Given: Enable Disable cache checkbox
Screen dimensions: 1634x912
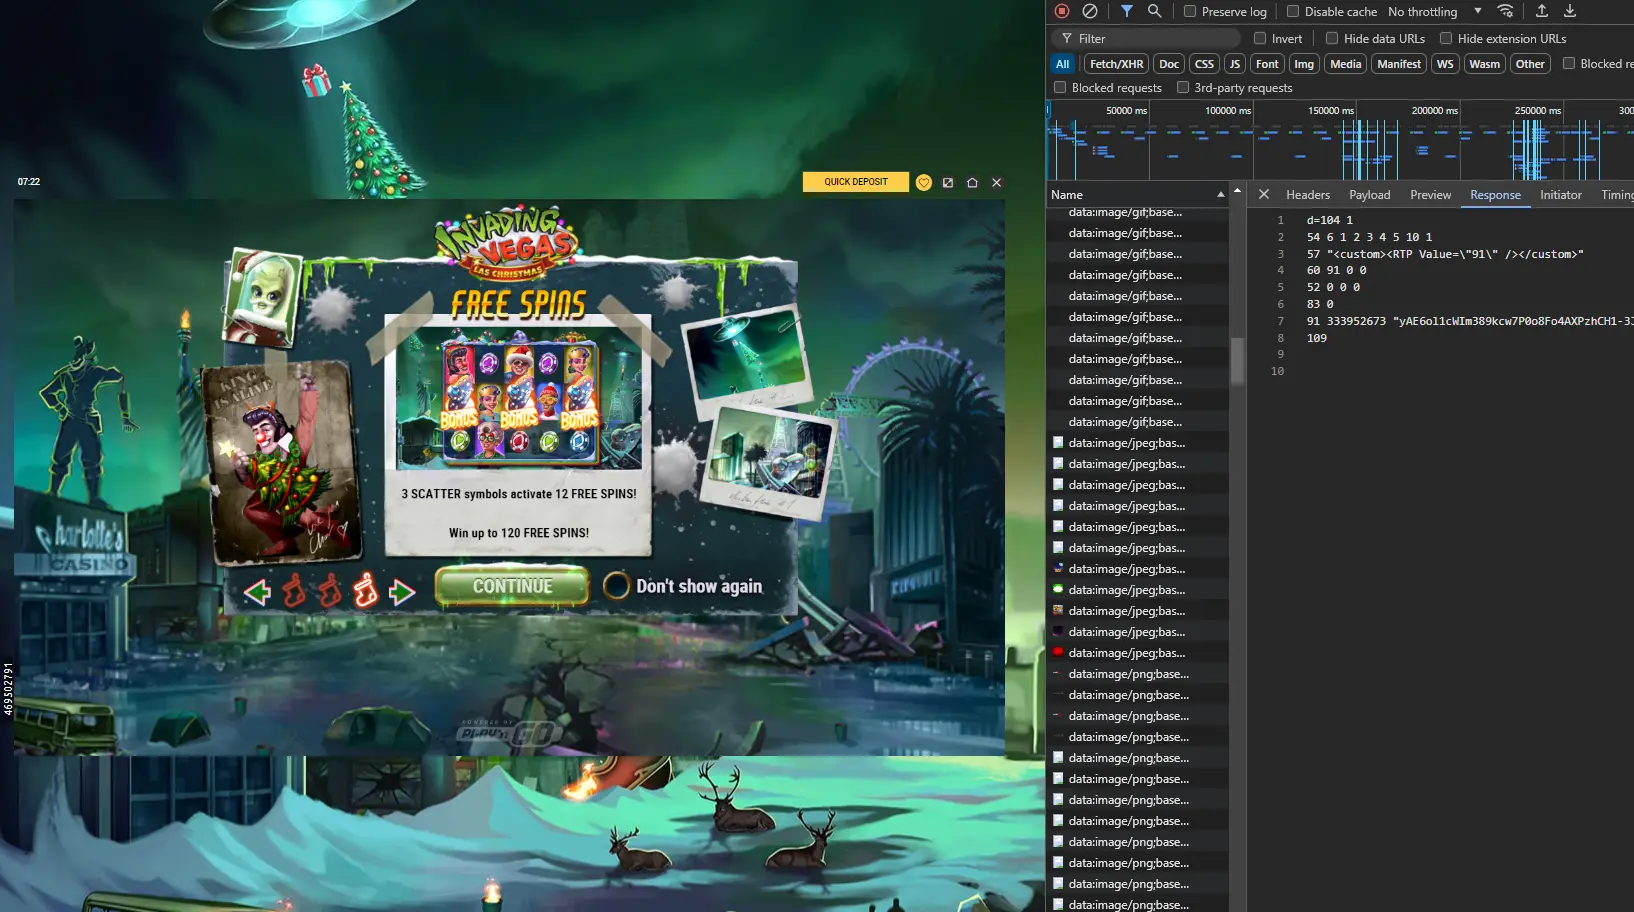Looking at the screenshot, I should 1293,11.
